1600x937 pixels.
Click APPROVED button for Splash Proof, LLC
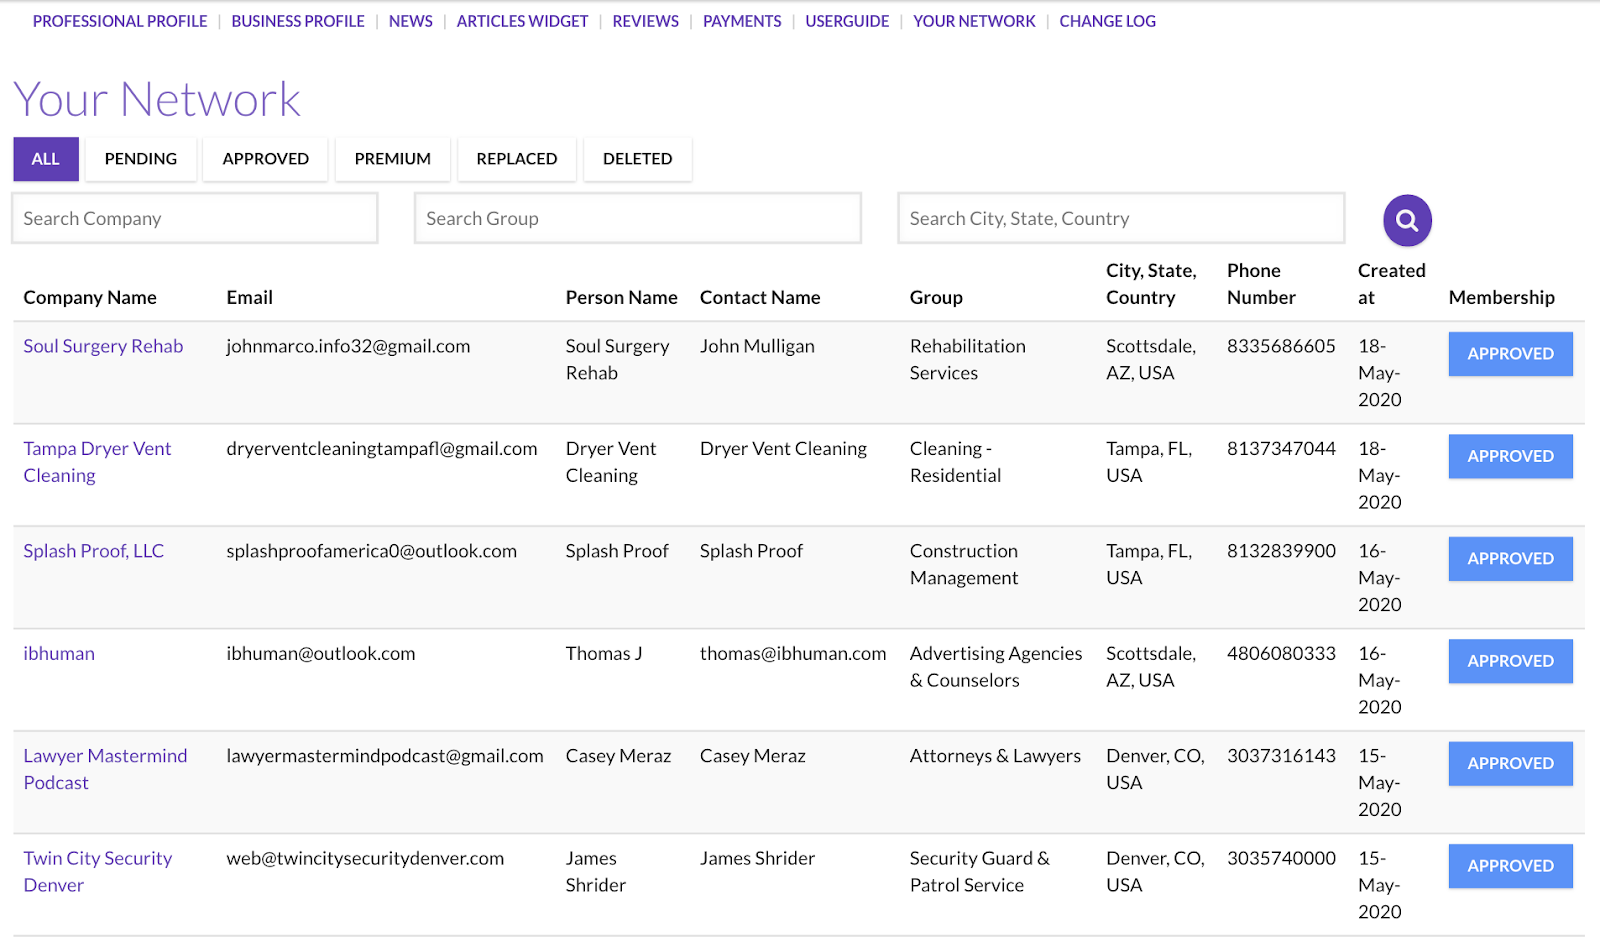click(1510, 559)
